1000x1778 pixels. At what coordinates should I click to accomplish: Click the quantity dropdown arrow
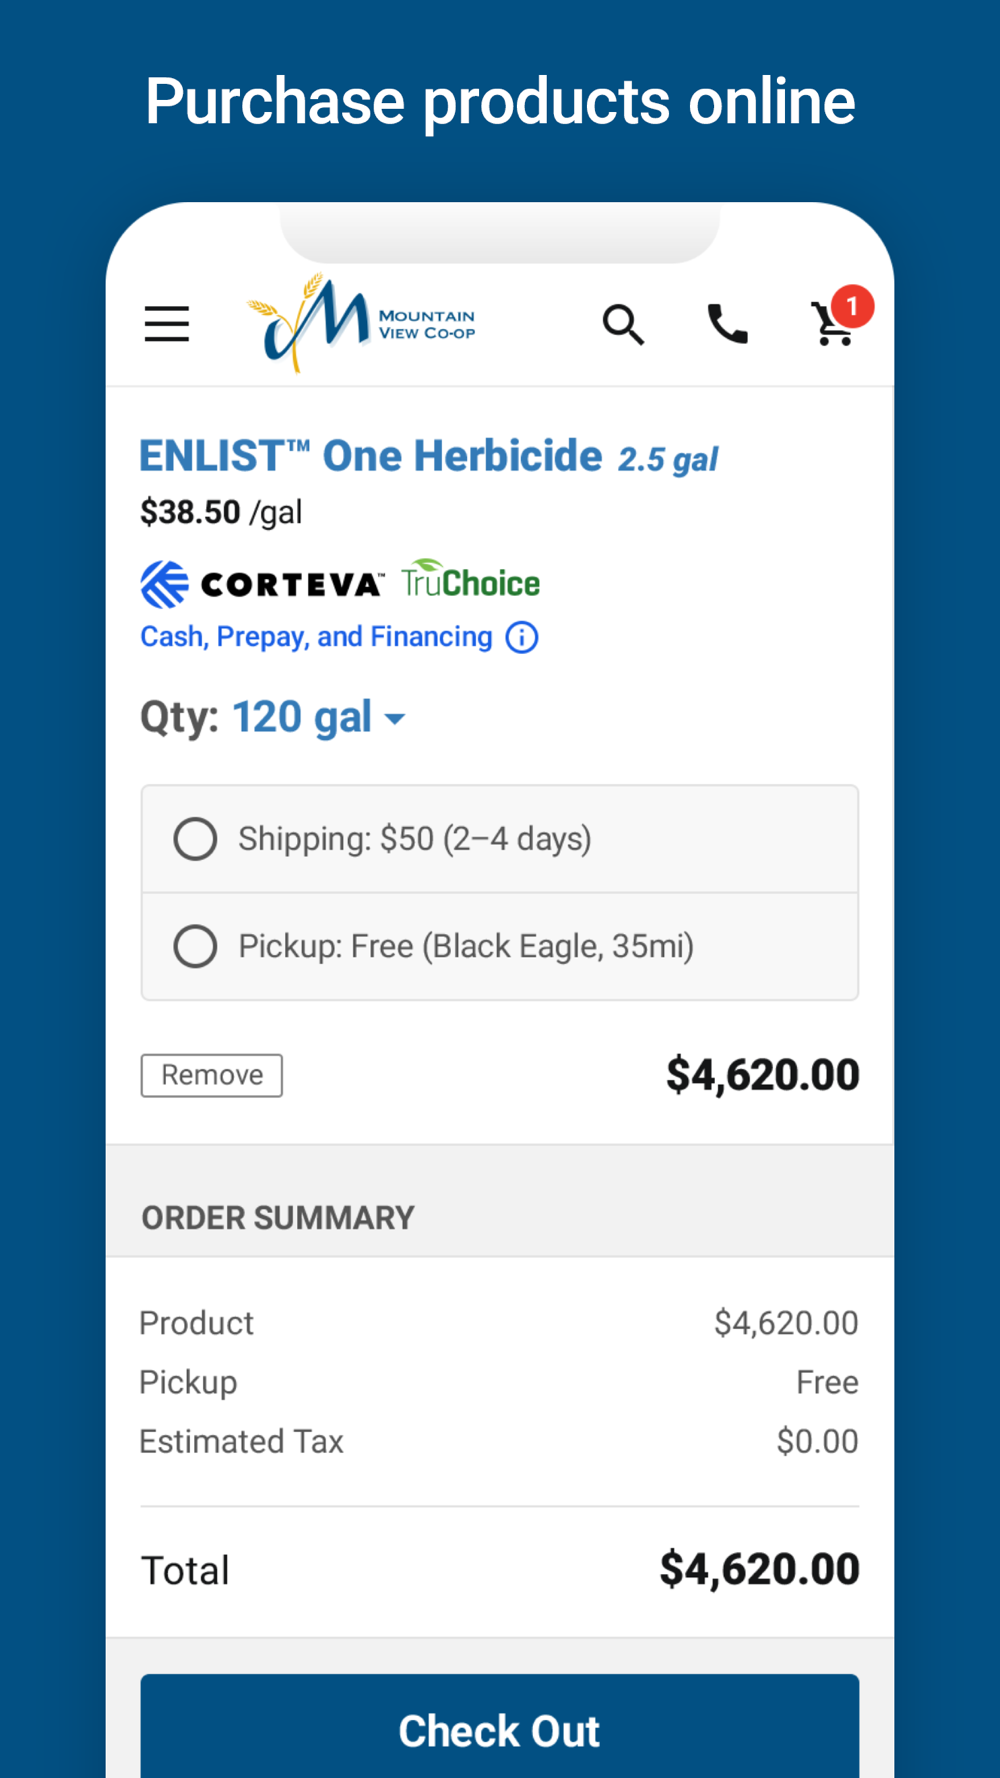tap(395, 719)
